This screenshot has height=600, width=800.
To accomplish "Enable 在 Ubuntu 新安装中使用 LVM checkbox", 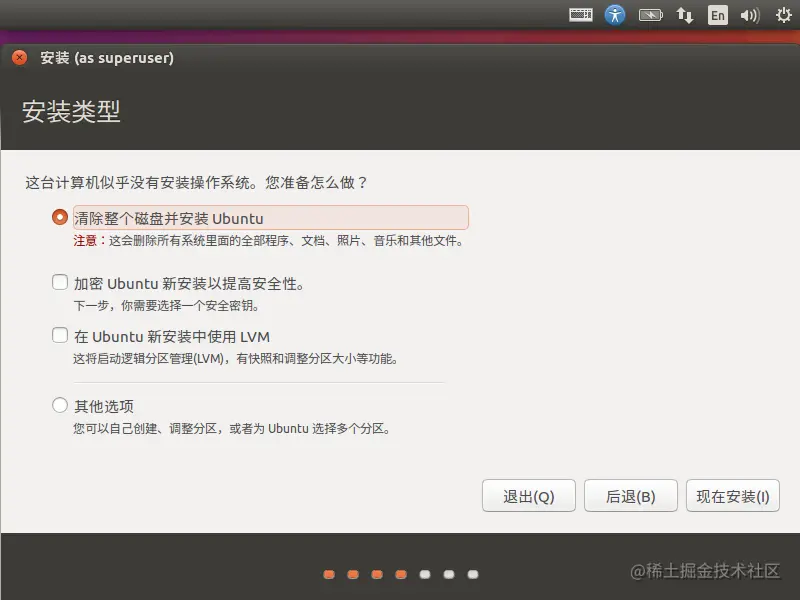I will coord(60,335).
